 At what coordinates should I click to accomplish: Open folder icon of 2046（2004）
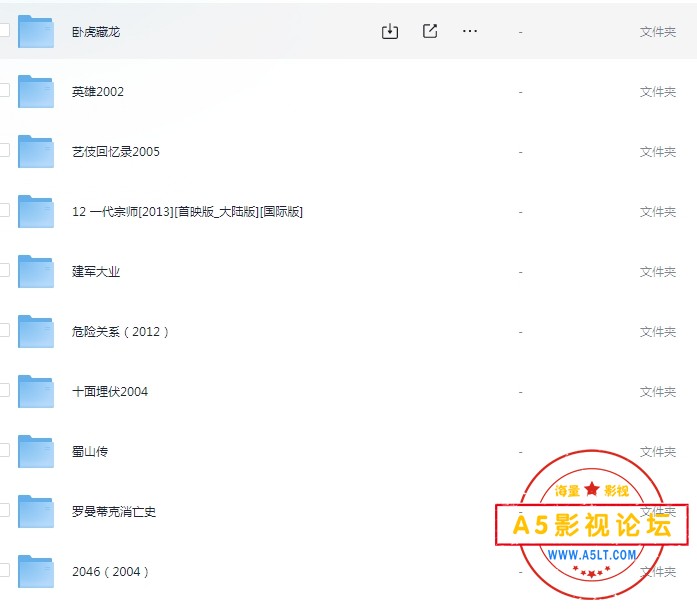point(36,572)
